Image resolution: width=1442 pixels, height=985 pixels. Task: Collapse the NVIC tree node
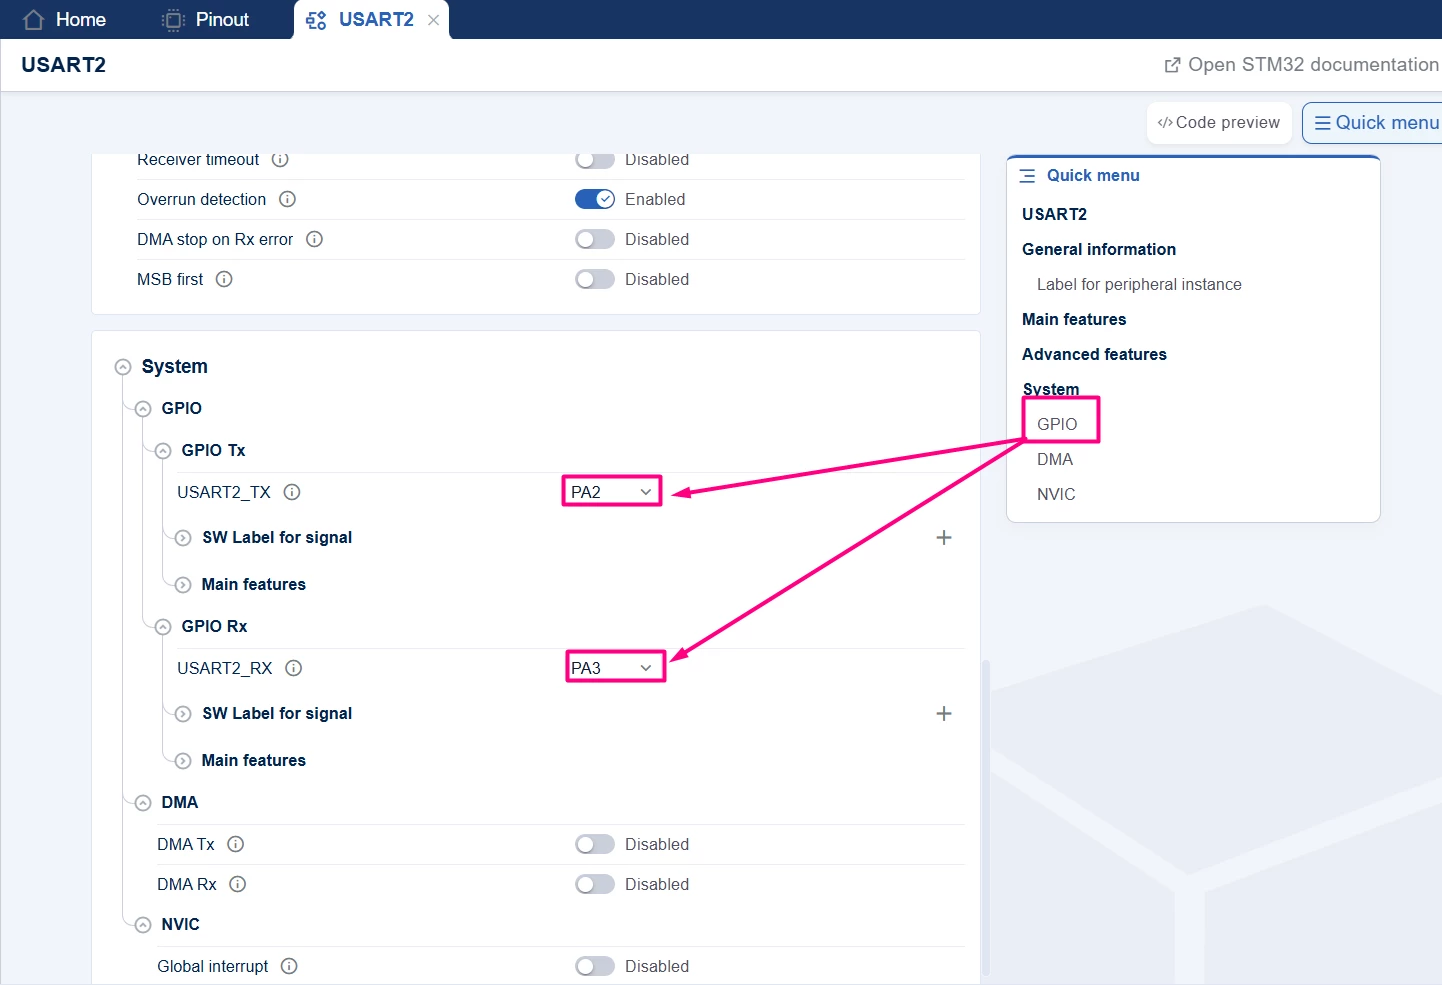coord(143,925)
